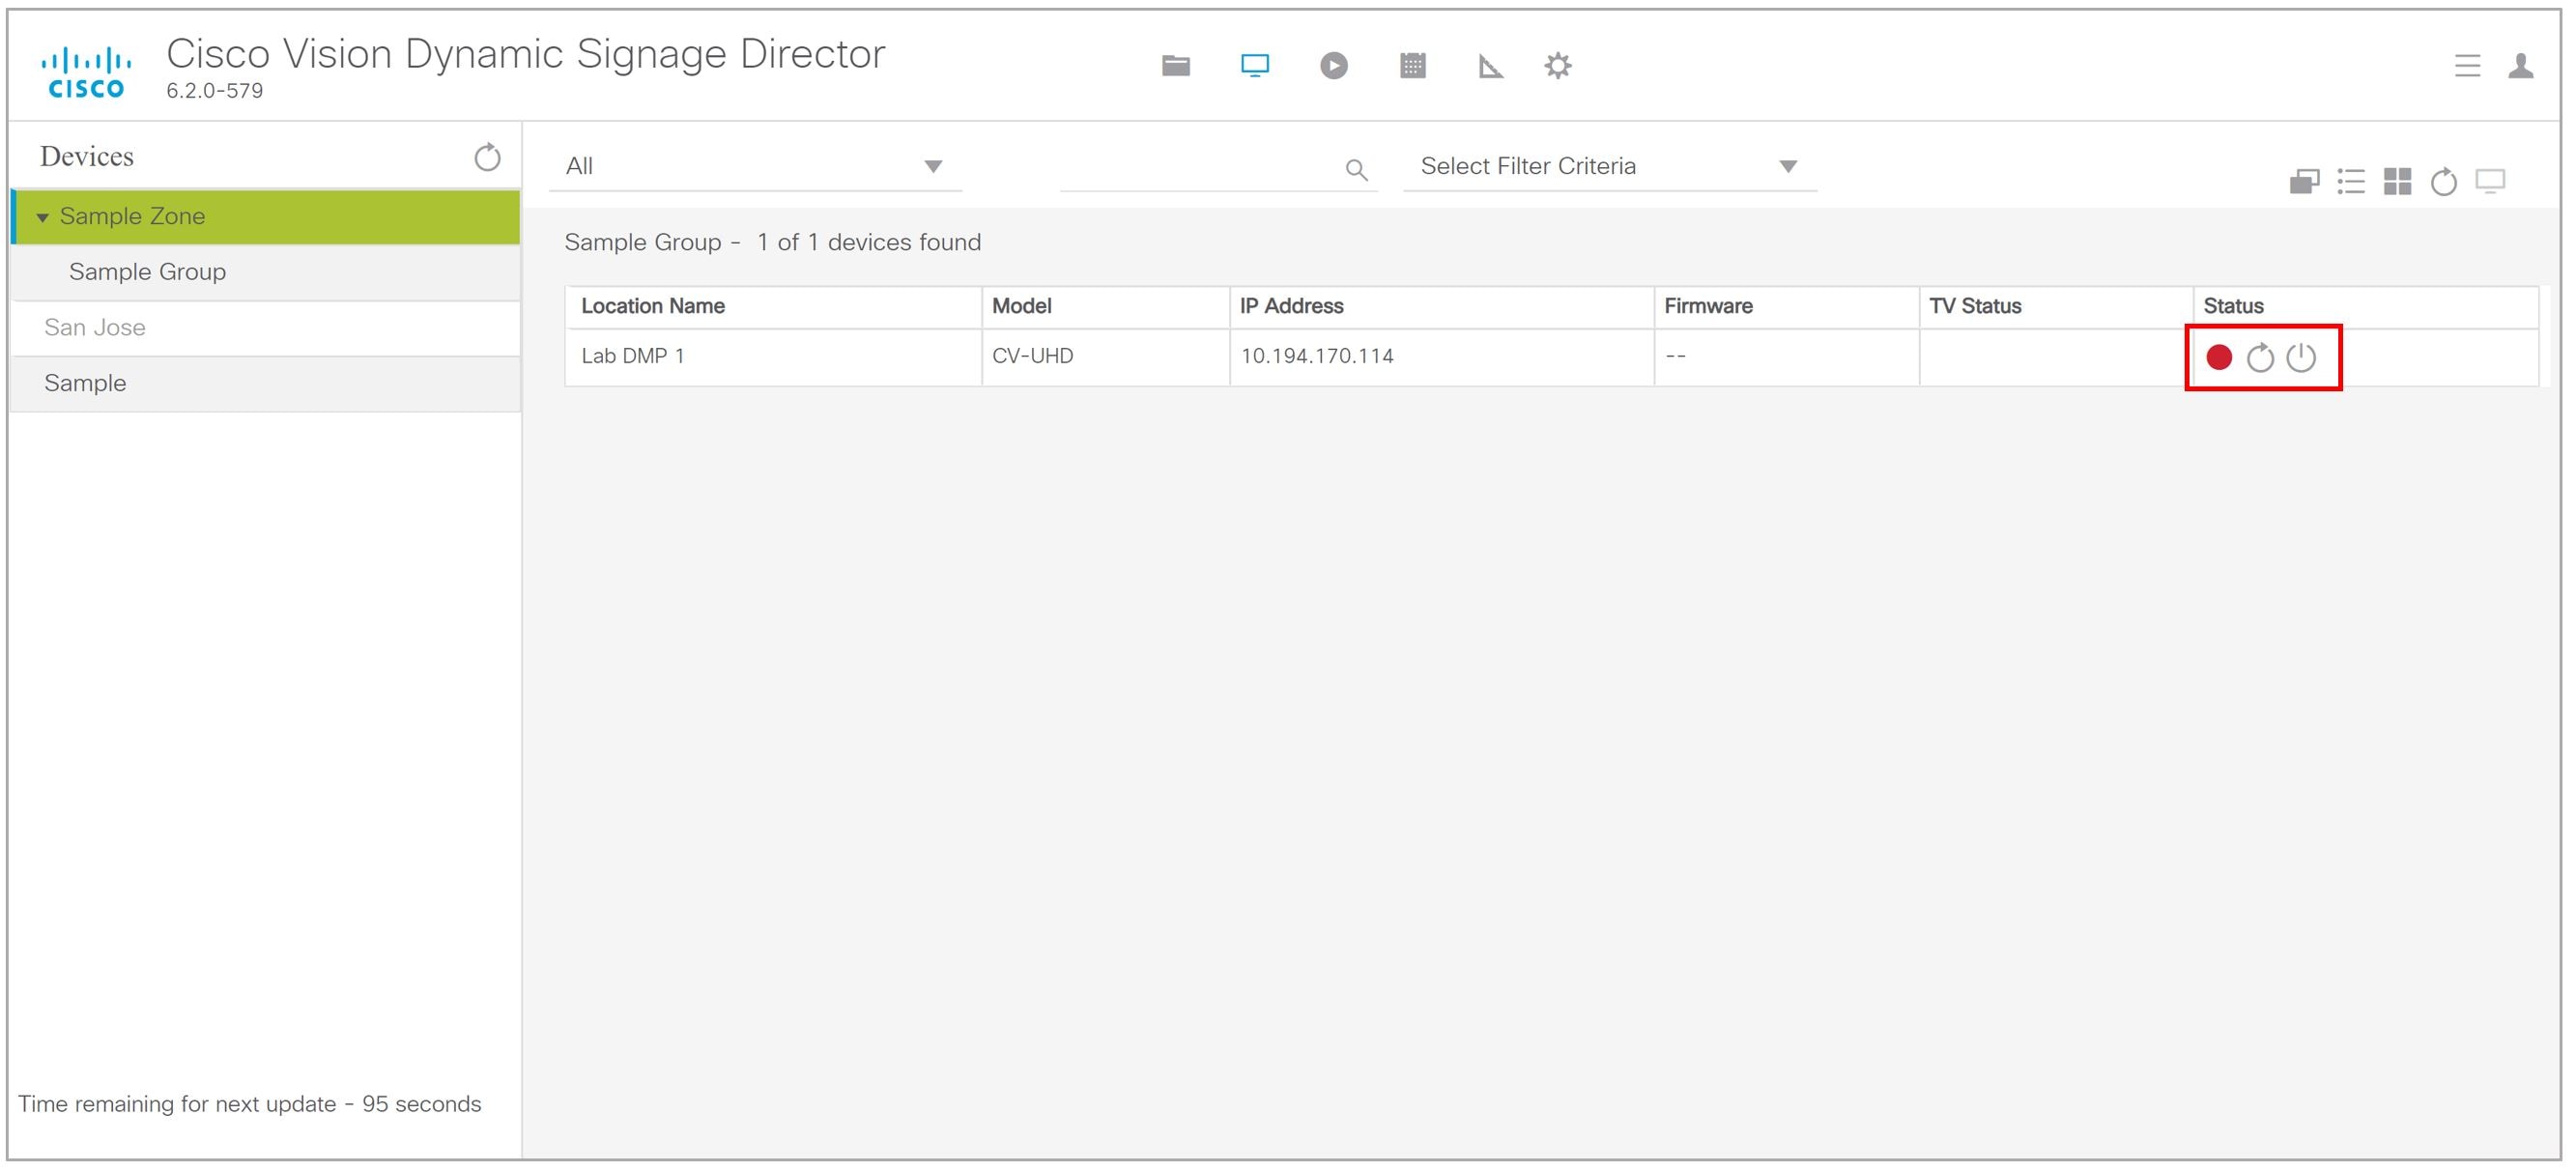Open Script Control via the play icon
The image size is (2576, 1171).
pos(1334,65)
